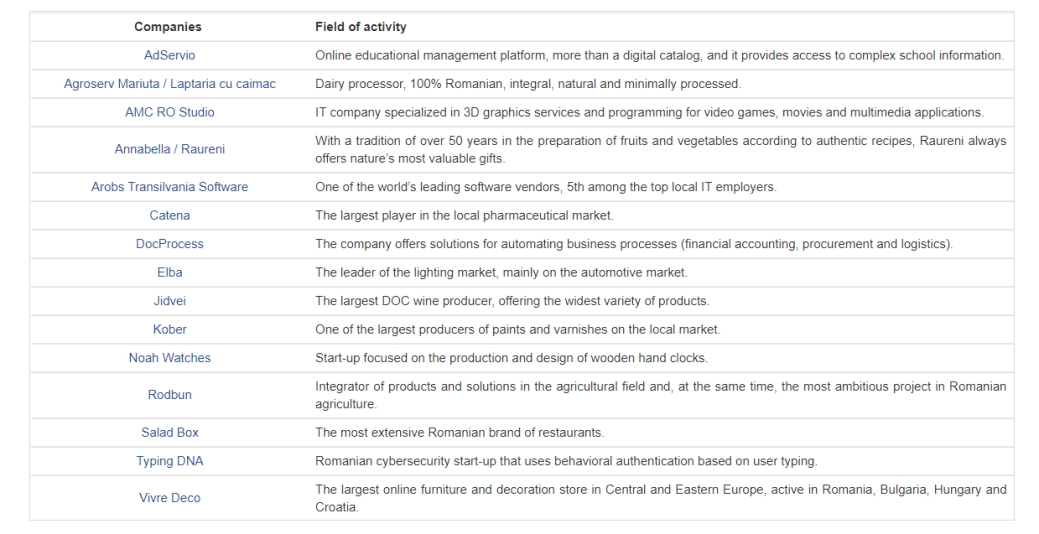
Task: Click the Field of activity column header
Action: click(x=360, y=26)
